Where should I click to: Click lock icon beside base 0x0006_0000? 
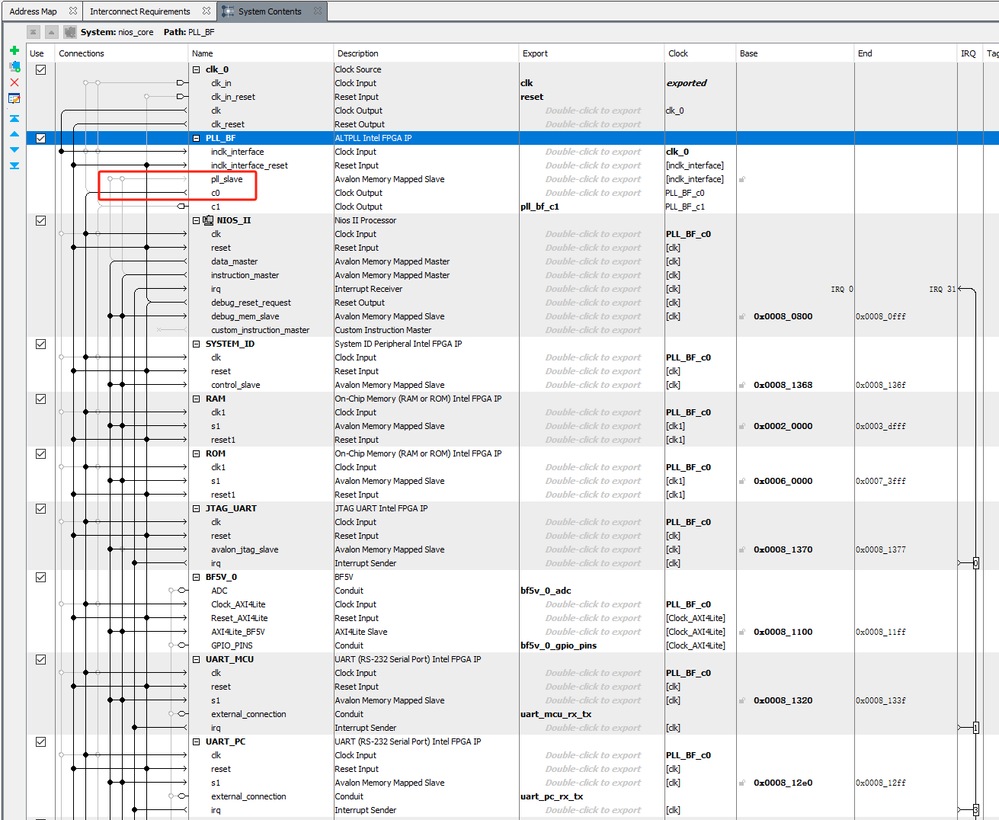click(742, 481)
